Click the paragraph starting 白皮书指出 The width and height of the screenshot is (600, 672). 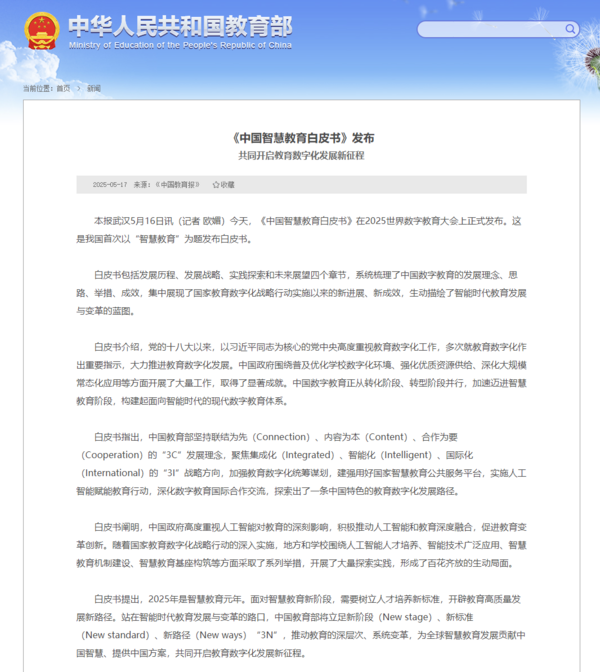point(301,464)
